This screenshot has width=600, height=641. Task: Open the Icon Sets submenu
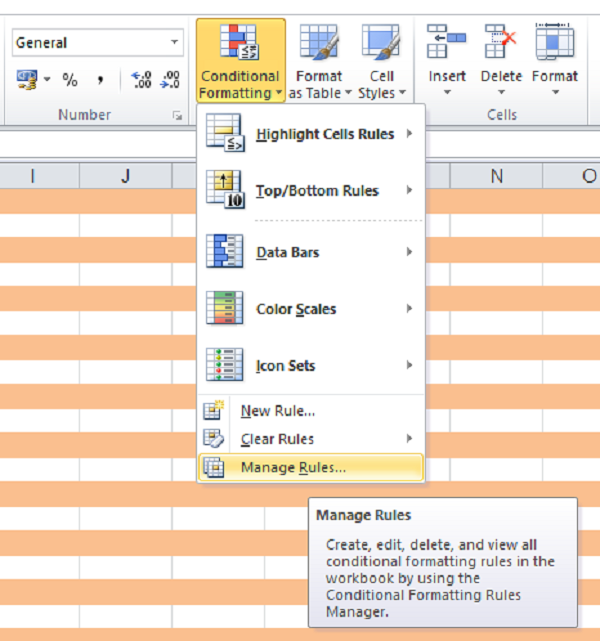tap(311, 365)
